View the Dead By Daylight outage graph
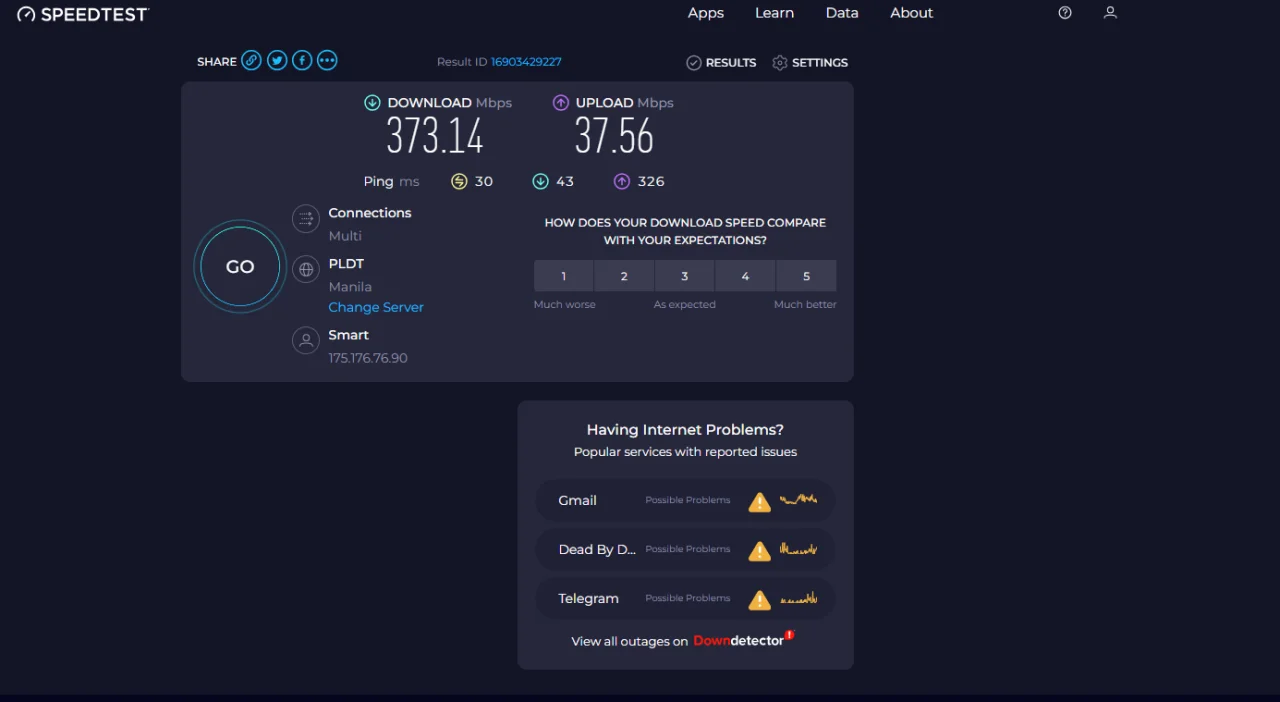 coord(799,548)
